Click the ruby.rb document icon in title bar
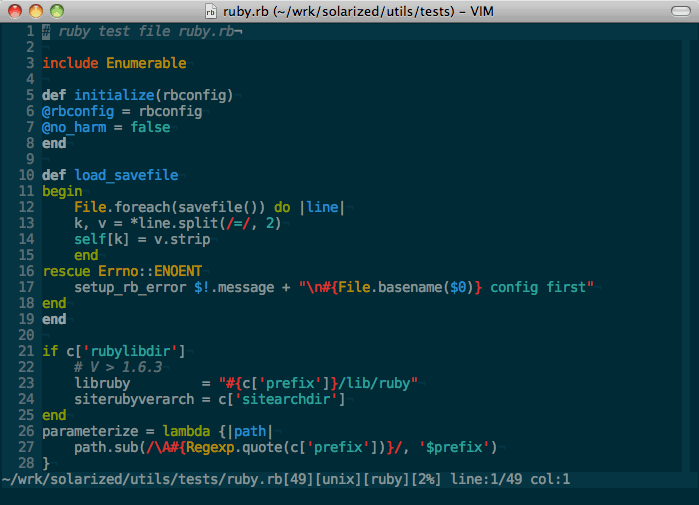The image size is (699, 505). (210, 11)
